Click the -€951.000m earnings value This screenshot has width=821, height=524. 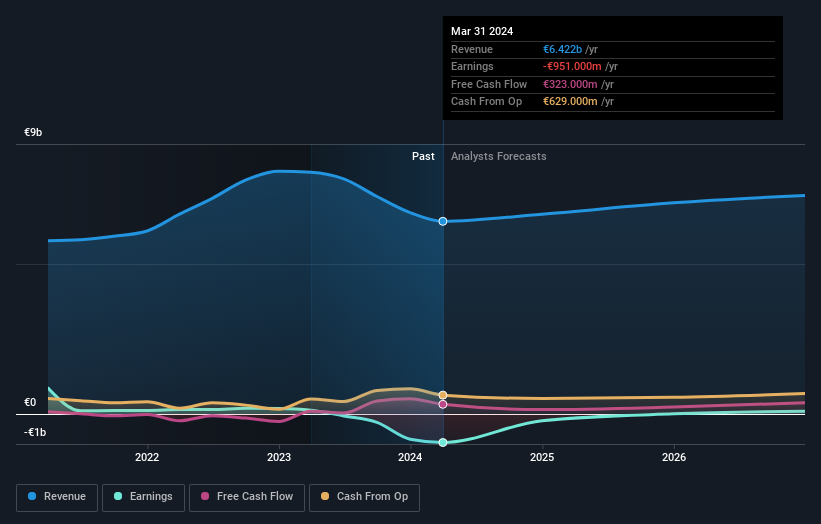tap(572, 66)
